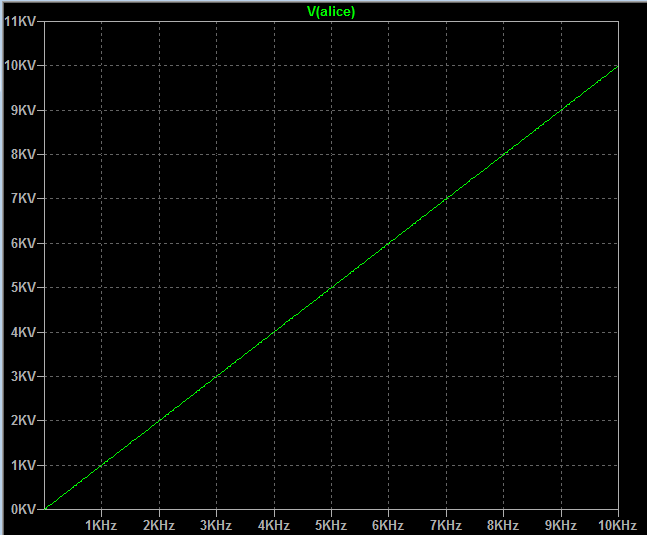The width and height of the screenshot is (647, 535).
Task: Click the 9KV y-axis label
Action: [24, 110]
